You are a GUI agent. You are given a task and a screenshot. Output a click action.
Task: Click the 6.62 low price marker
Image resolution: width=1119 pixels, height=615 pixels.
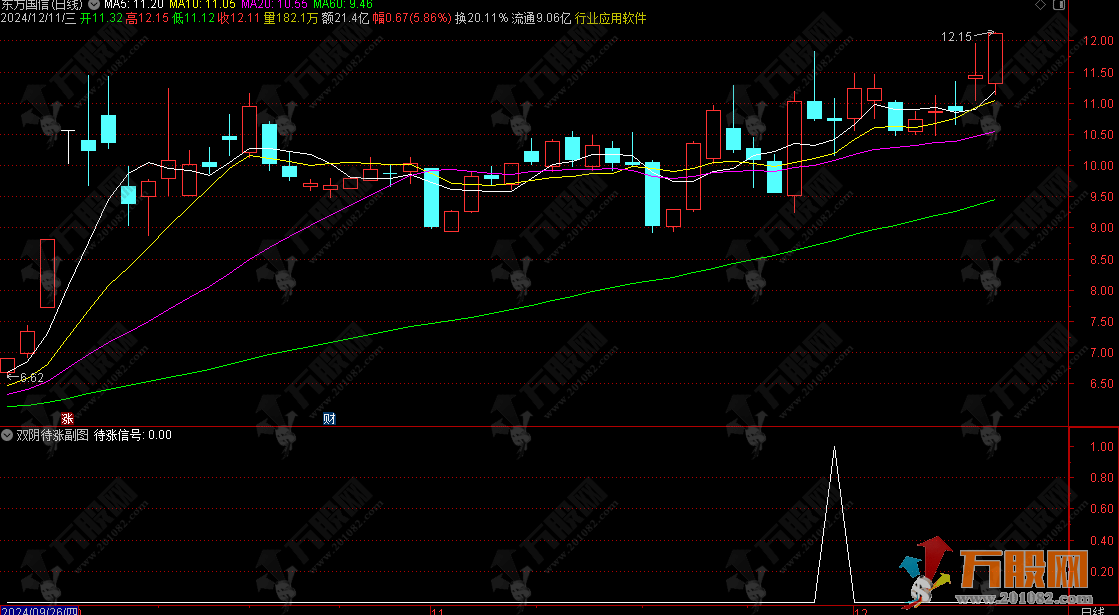pos(30,378)
